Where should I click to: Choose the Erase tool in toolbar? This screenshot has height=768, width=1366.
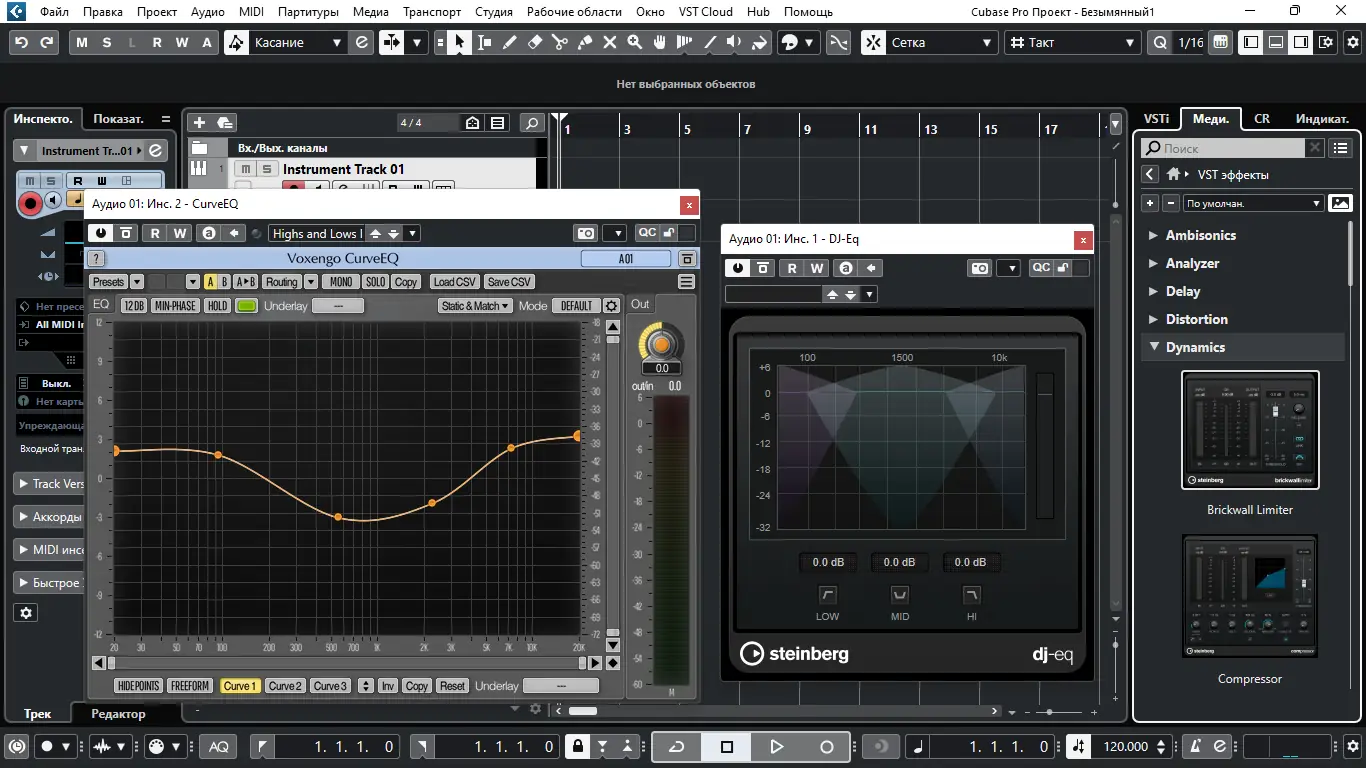pyautogui.click(x=534, y=43)
